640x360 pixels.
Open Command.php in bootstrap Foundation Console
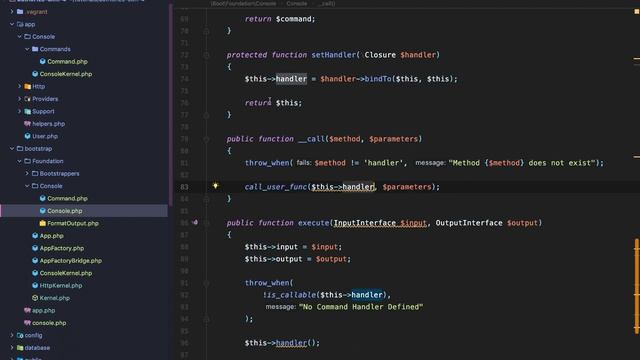click(67, 198)
